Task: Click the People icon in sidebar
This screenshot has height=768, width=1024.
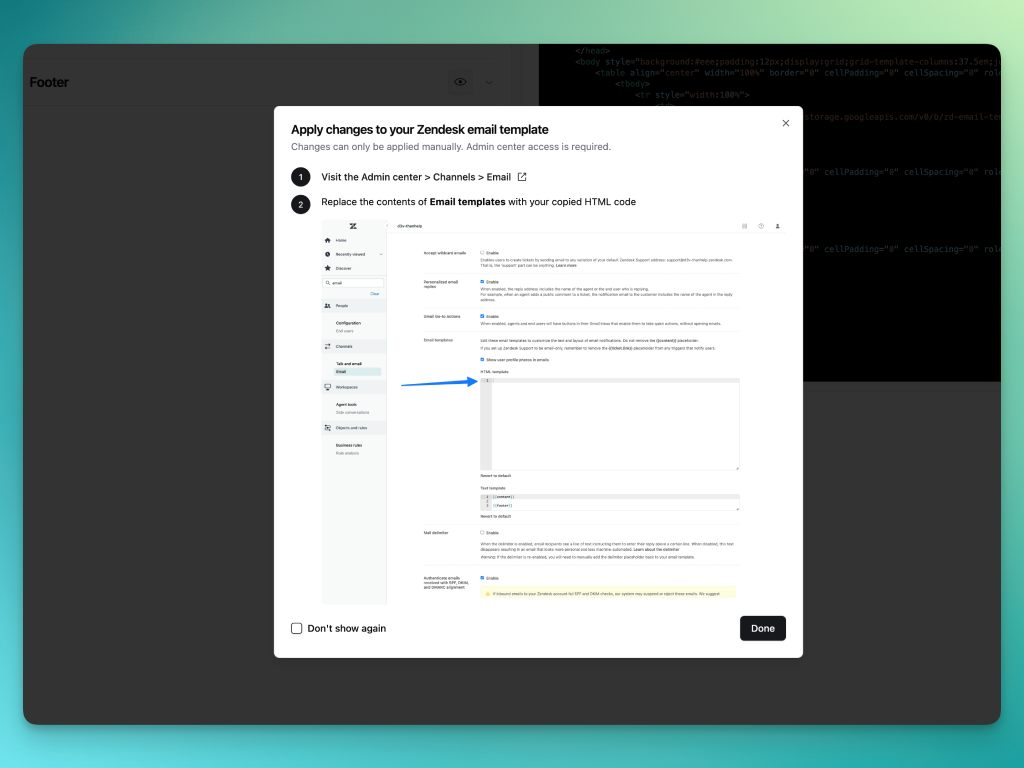Action: point(327,305)
